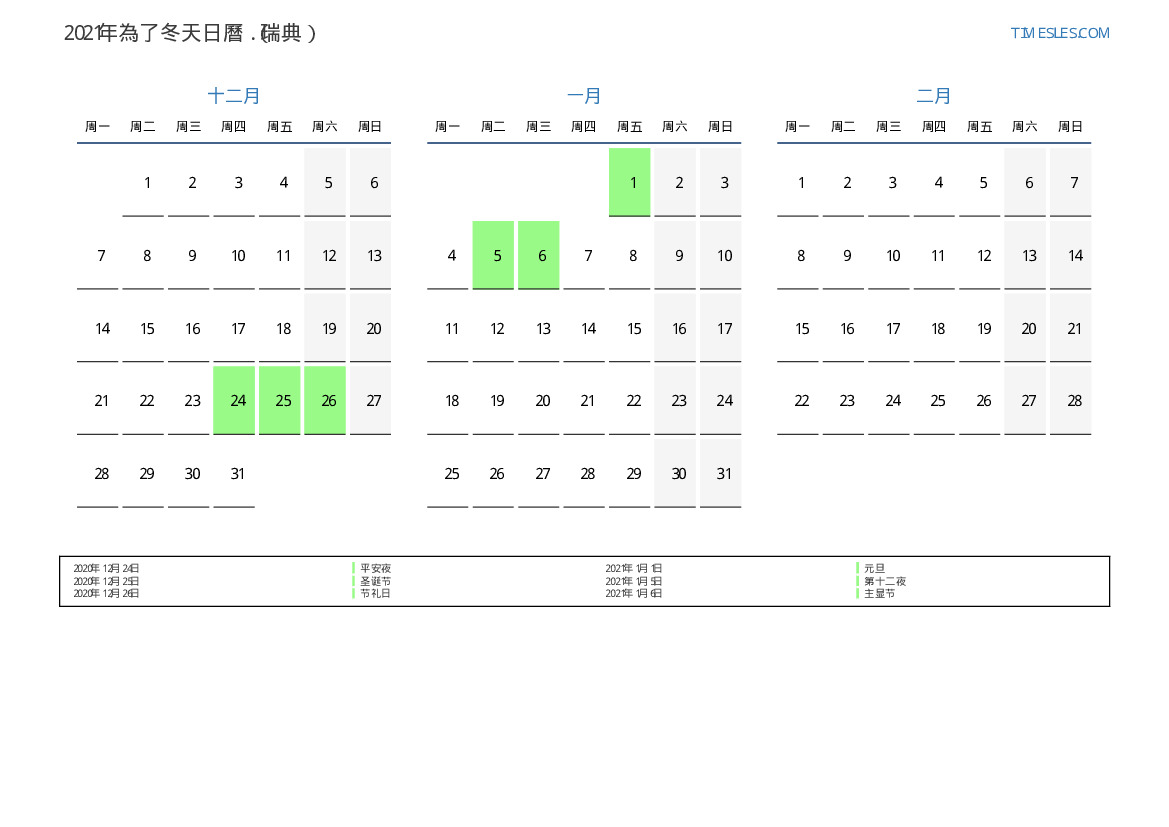This screenshot has width=1169, height=827.
Task: Select highlighted December 25 date cell
Action: [x=283, y=400]
